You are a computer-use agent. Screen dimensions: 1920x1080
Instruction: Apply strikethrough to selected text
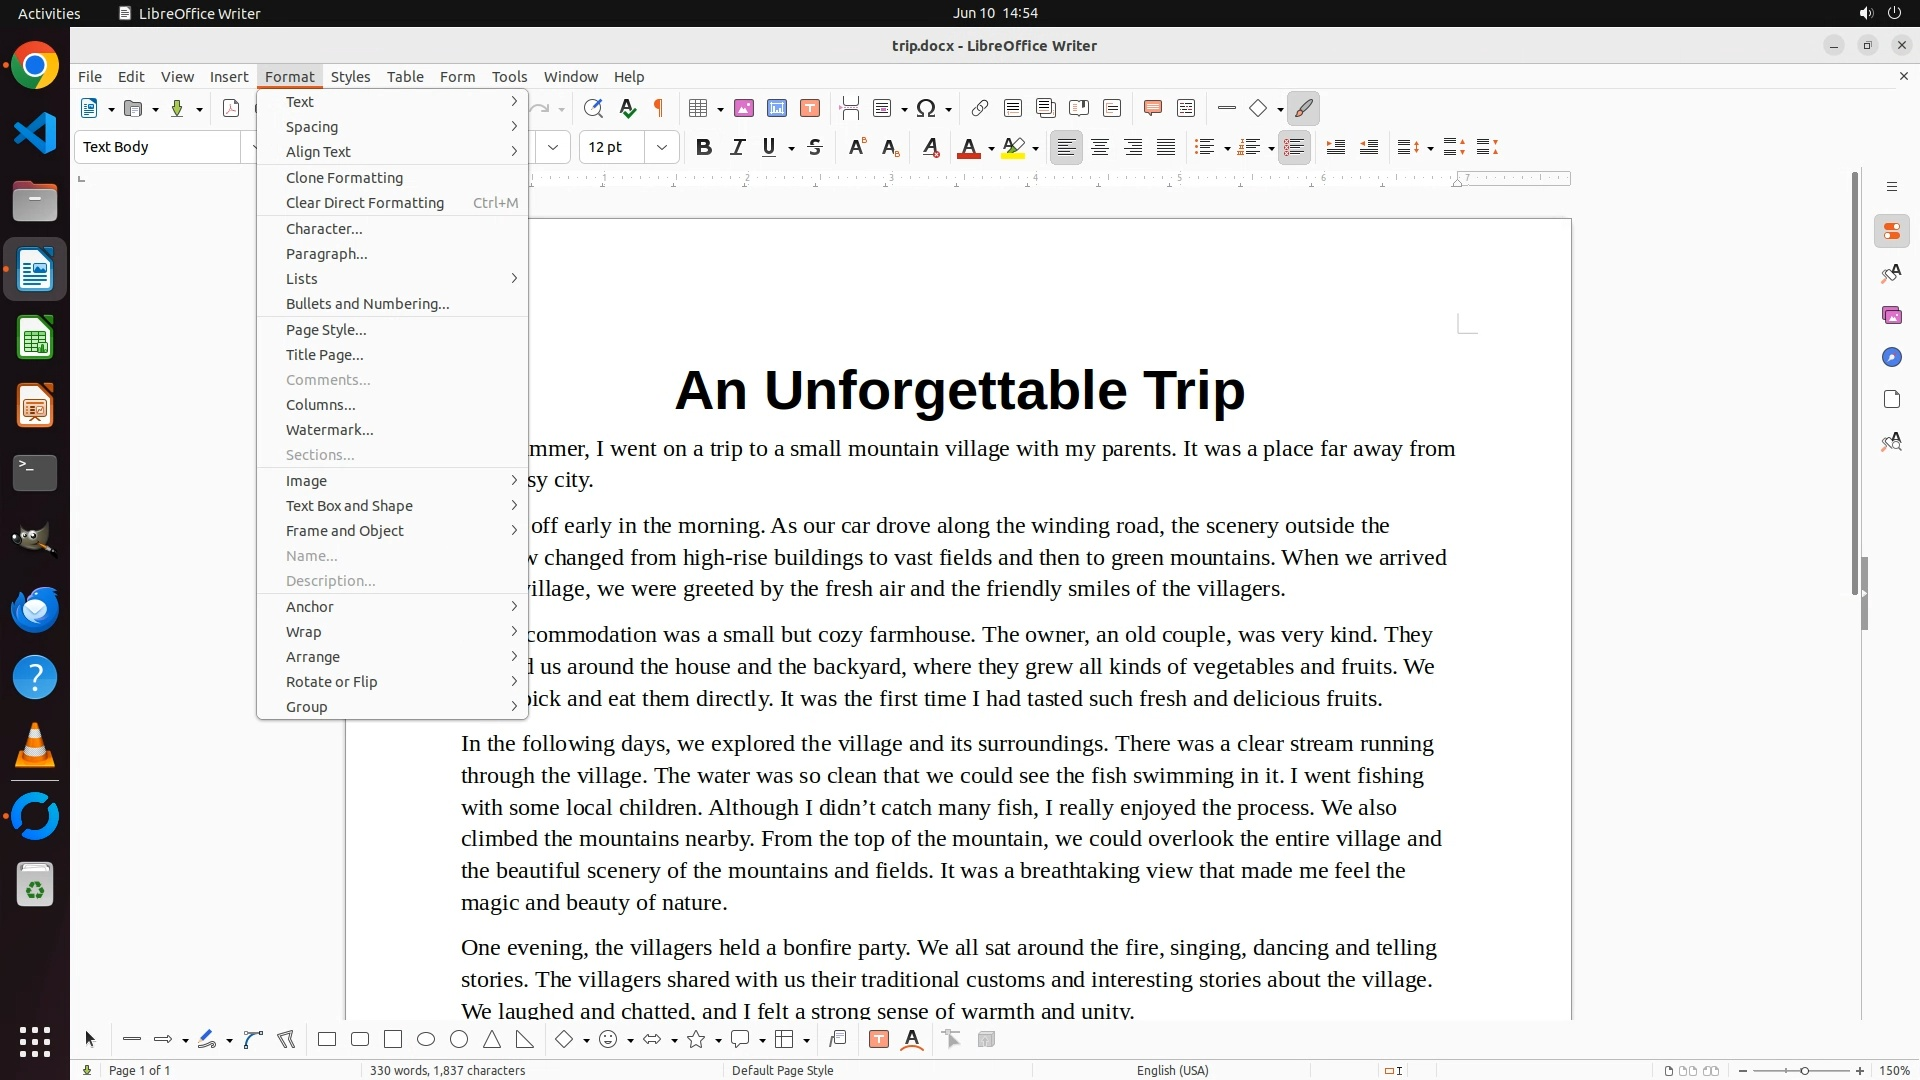(815, 147)
